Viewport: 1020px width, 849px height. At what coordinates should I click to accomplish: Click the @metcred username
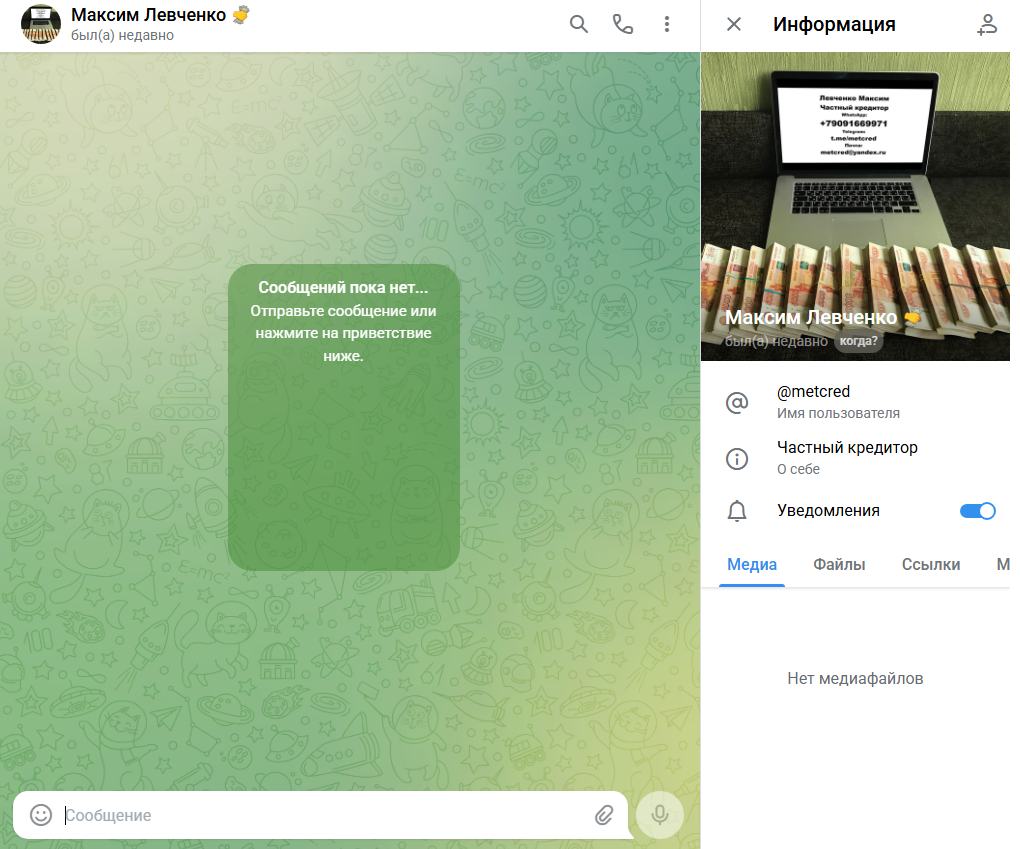pyautogui.click(x=813, y=392)
